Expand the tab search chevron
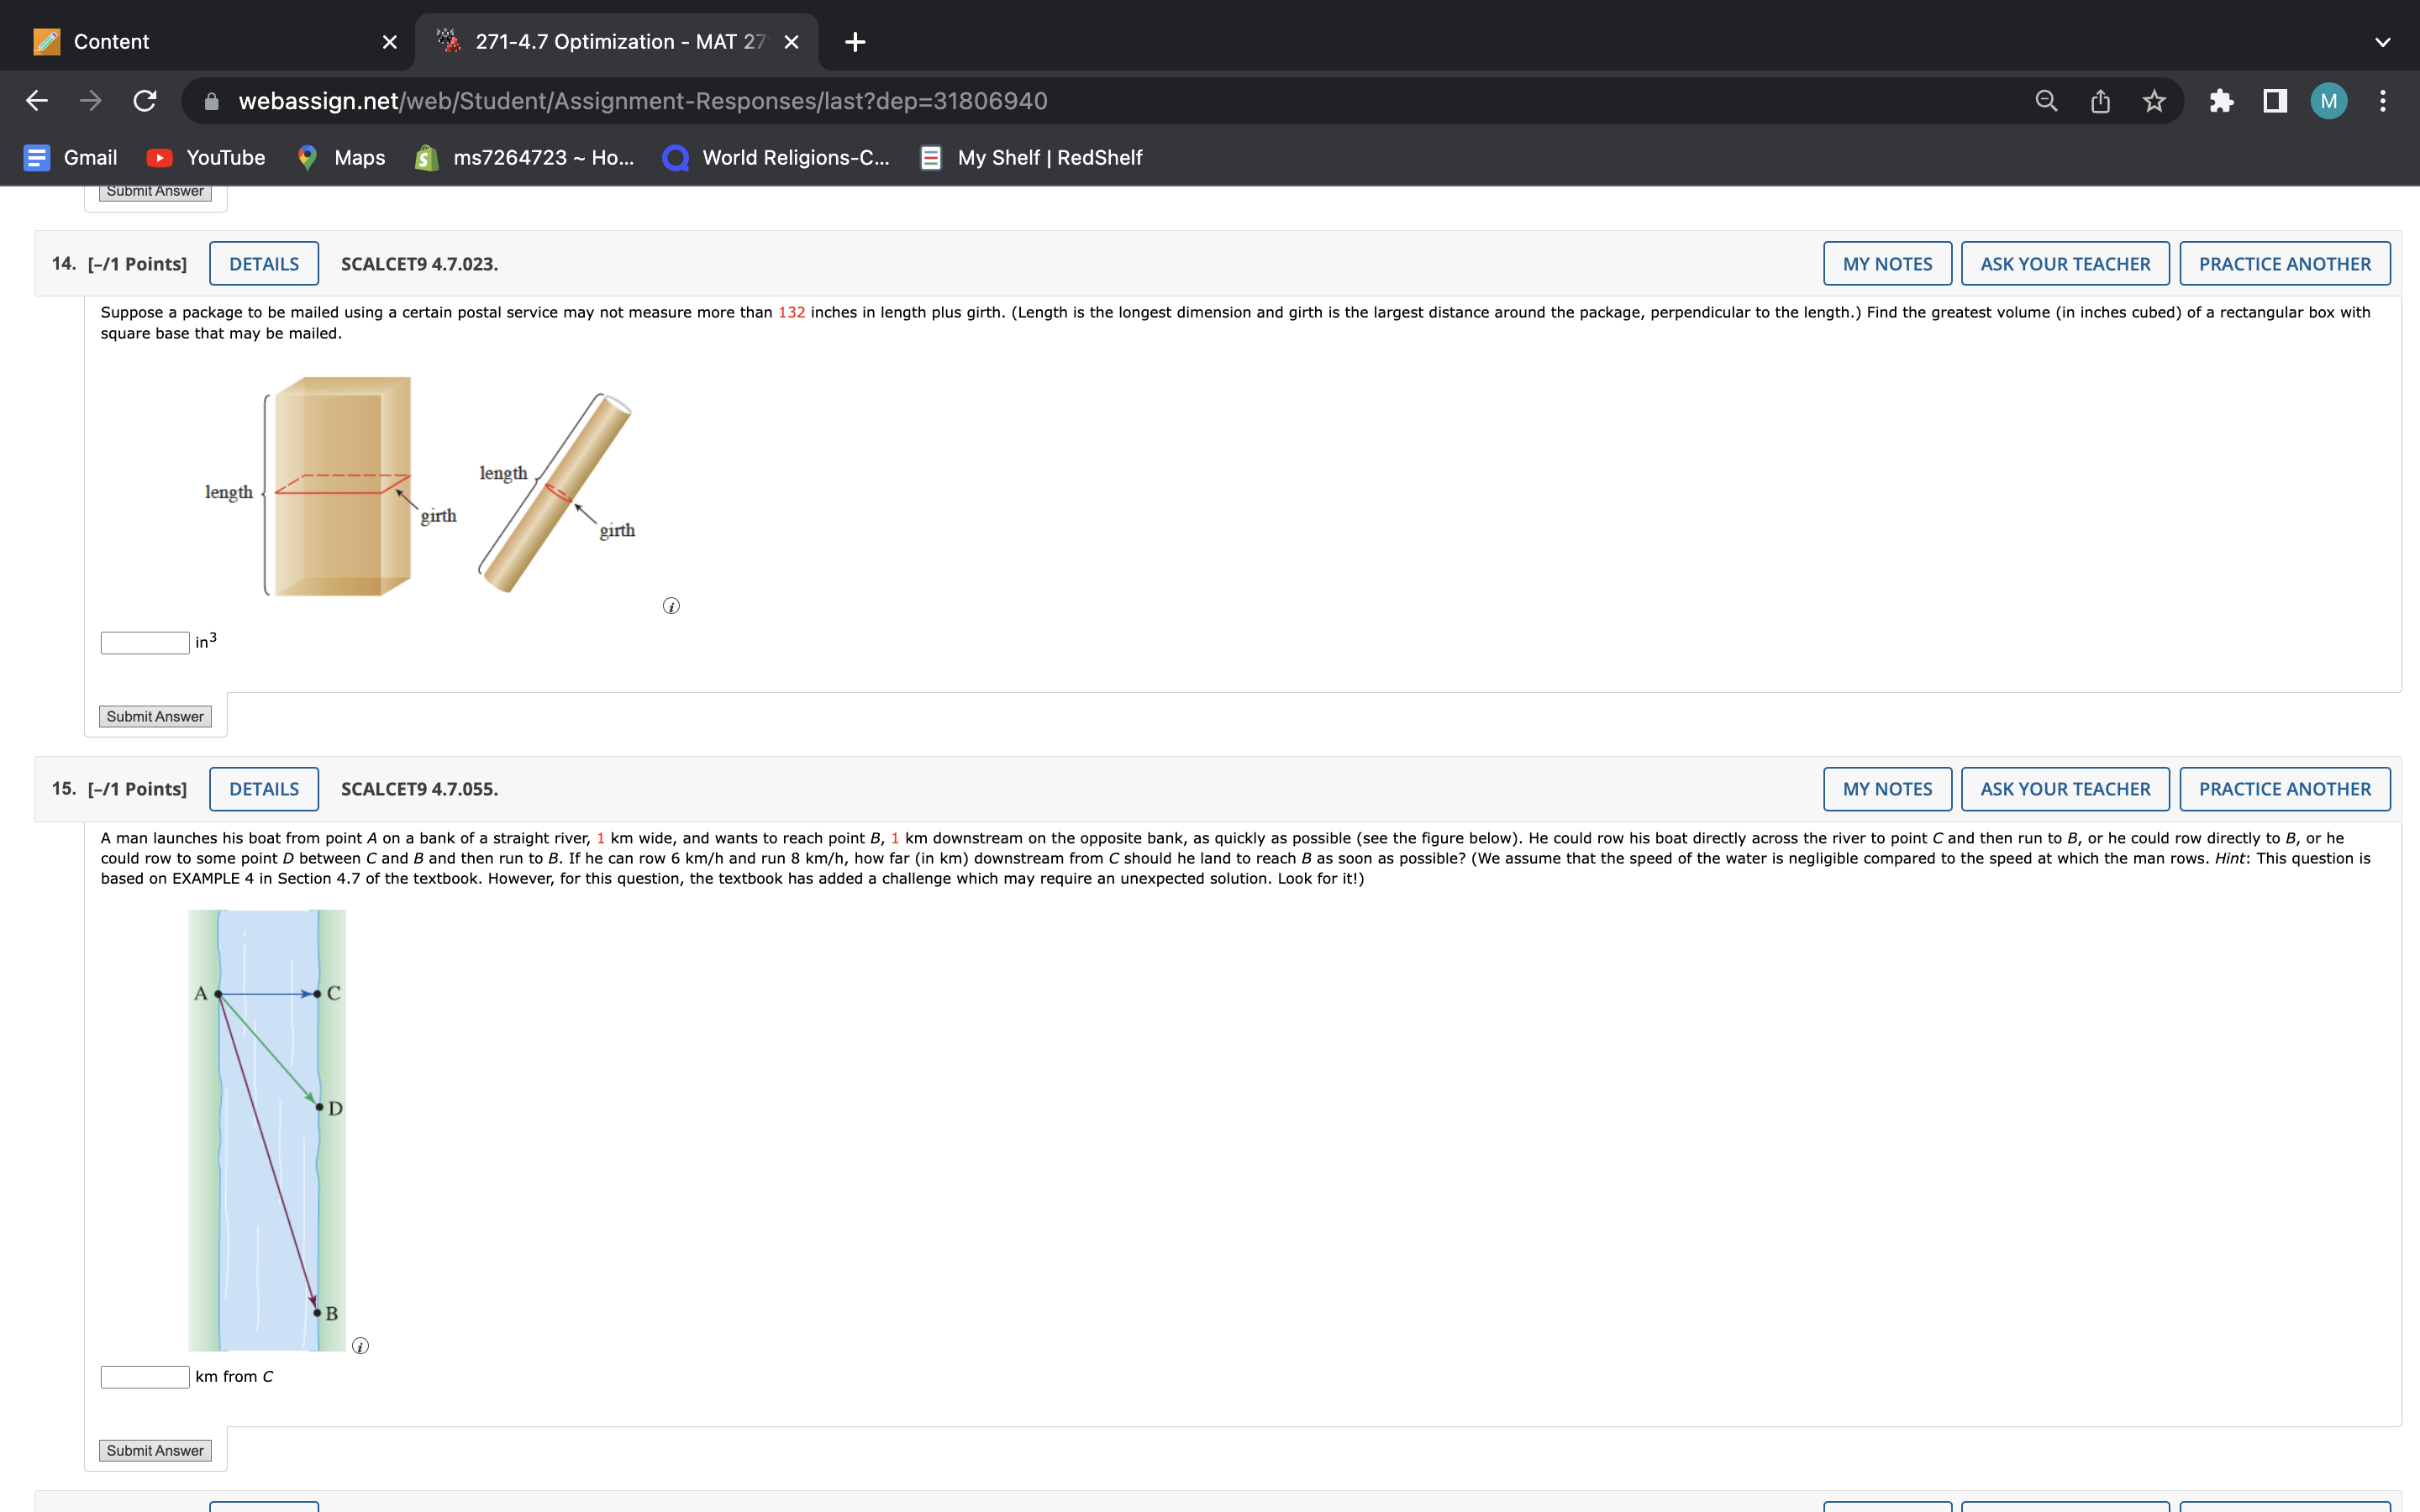Viewport: 2420px width, 1512px height. point(2382,42)
